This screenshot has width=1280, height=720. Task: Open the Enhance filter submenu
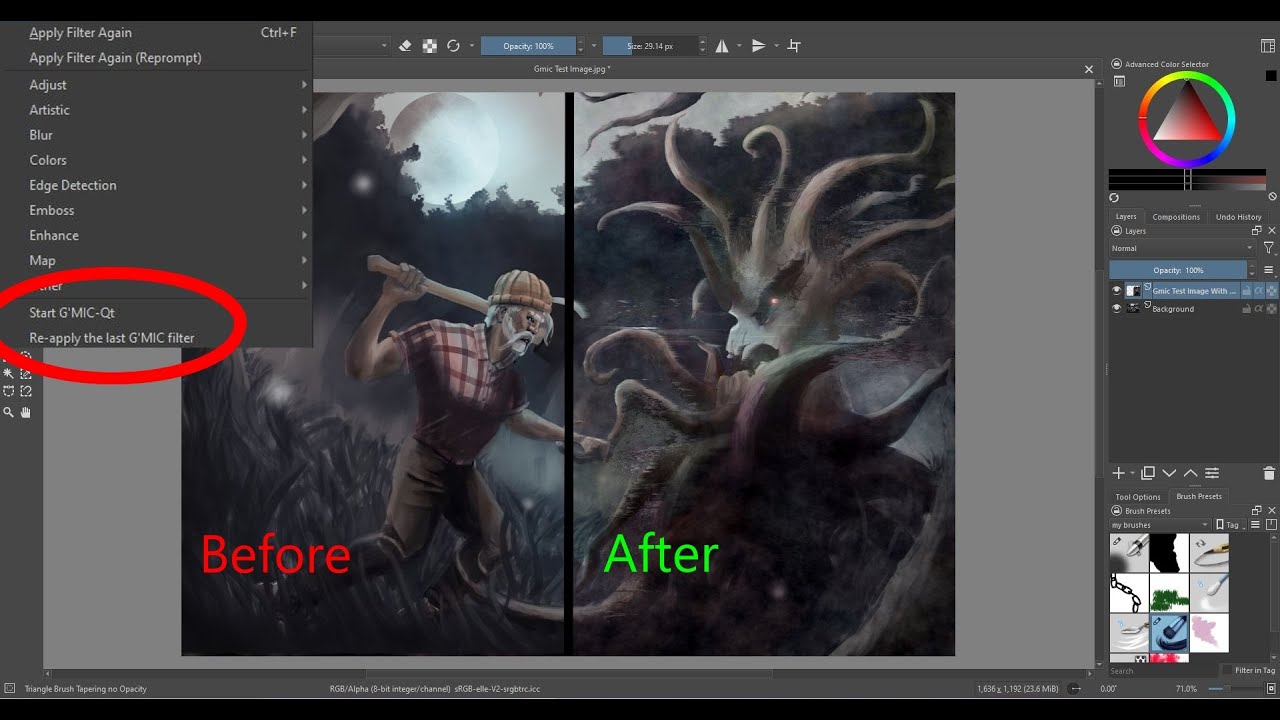click(158, 235)
